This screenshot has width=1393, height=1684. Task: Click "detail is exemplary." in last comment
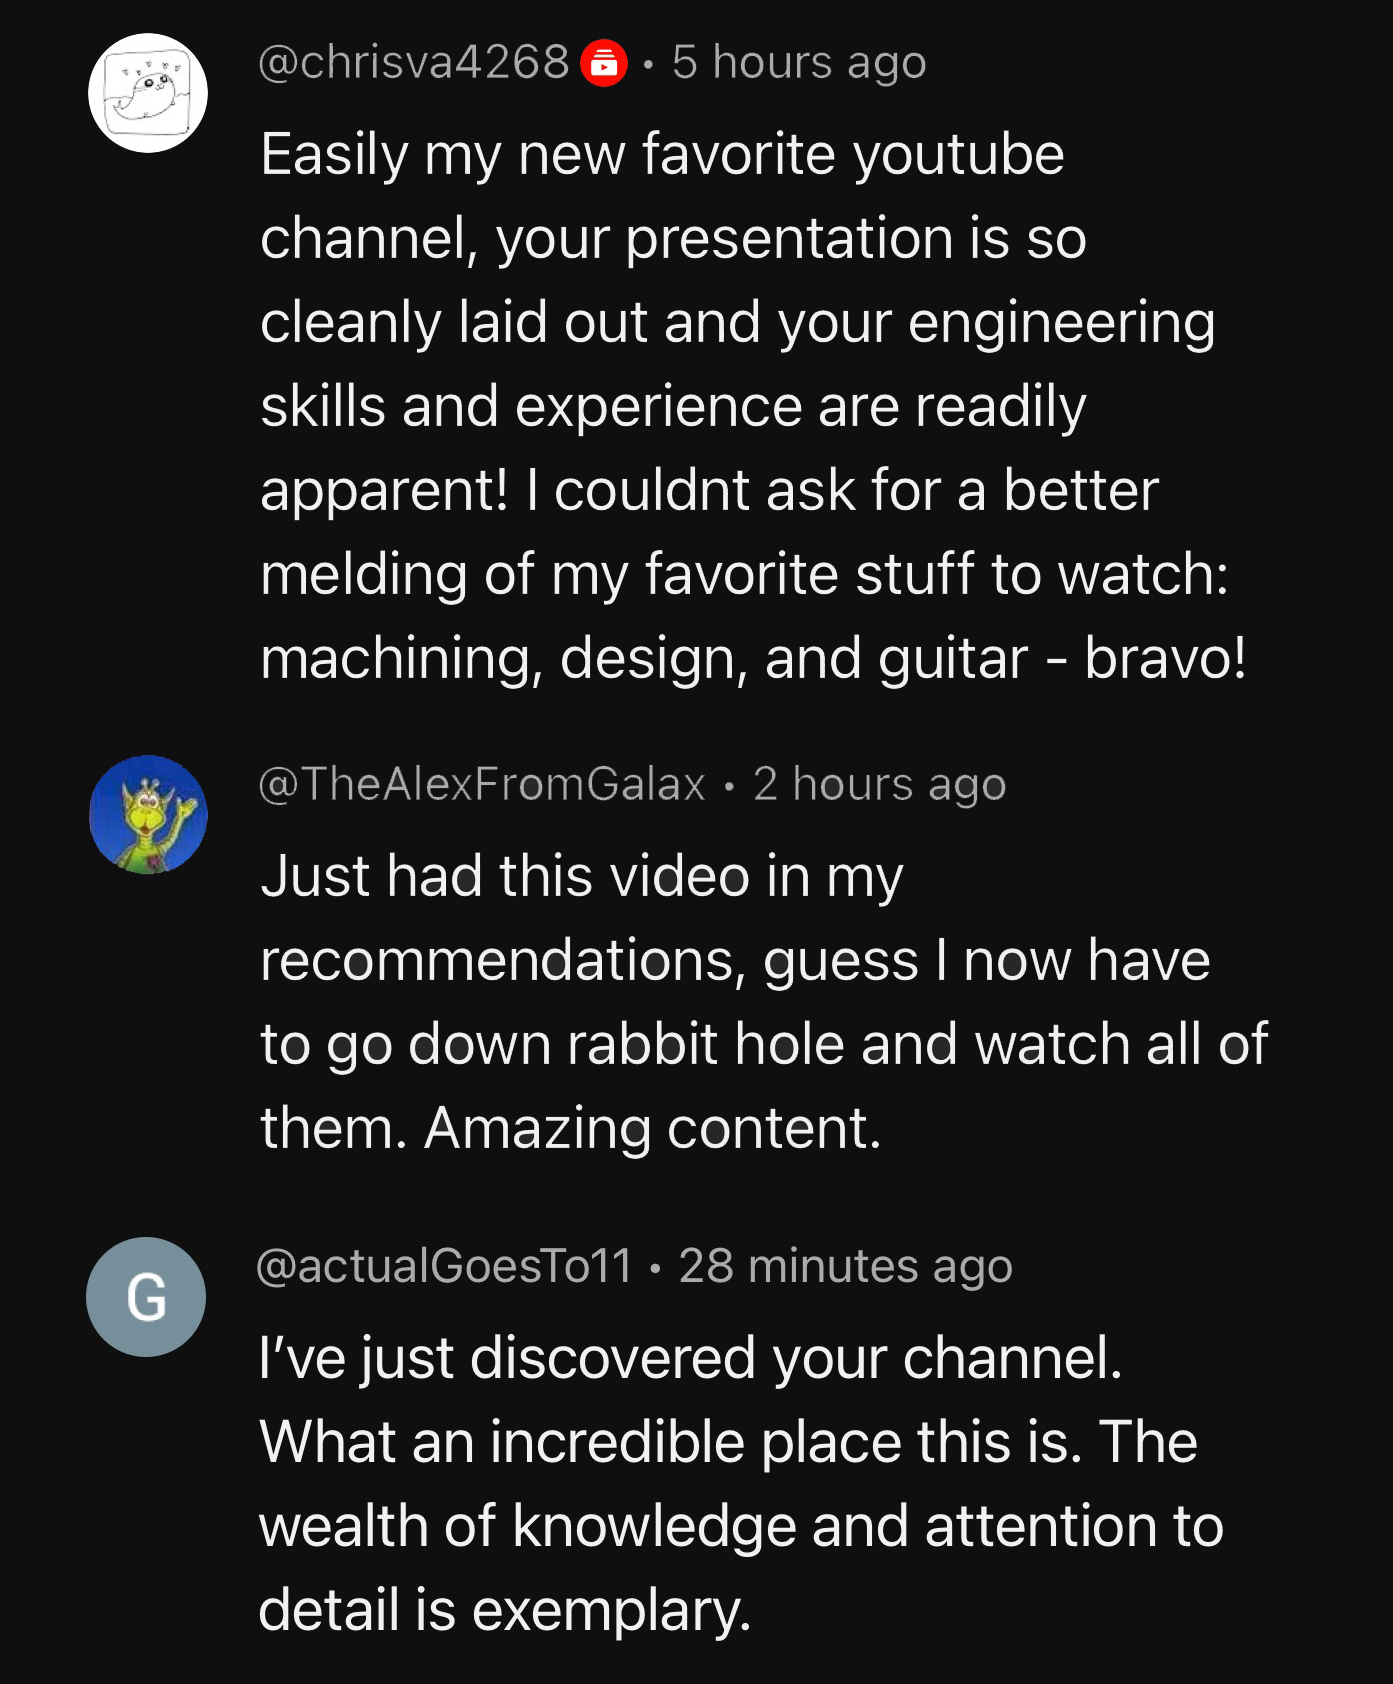pos(504,1610)
